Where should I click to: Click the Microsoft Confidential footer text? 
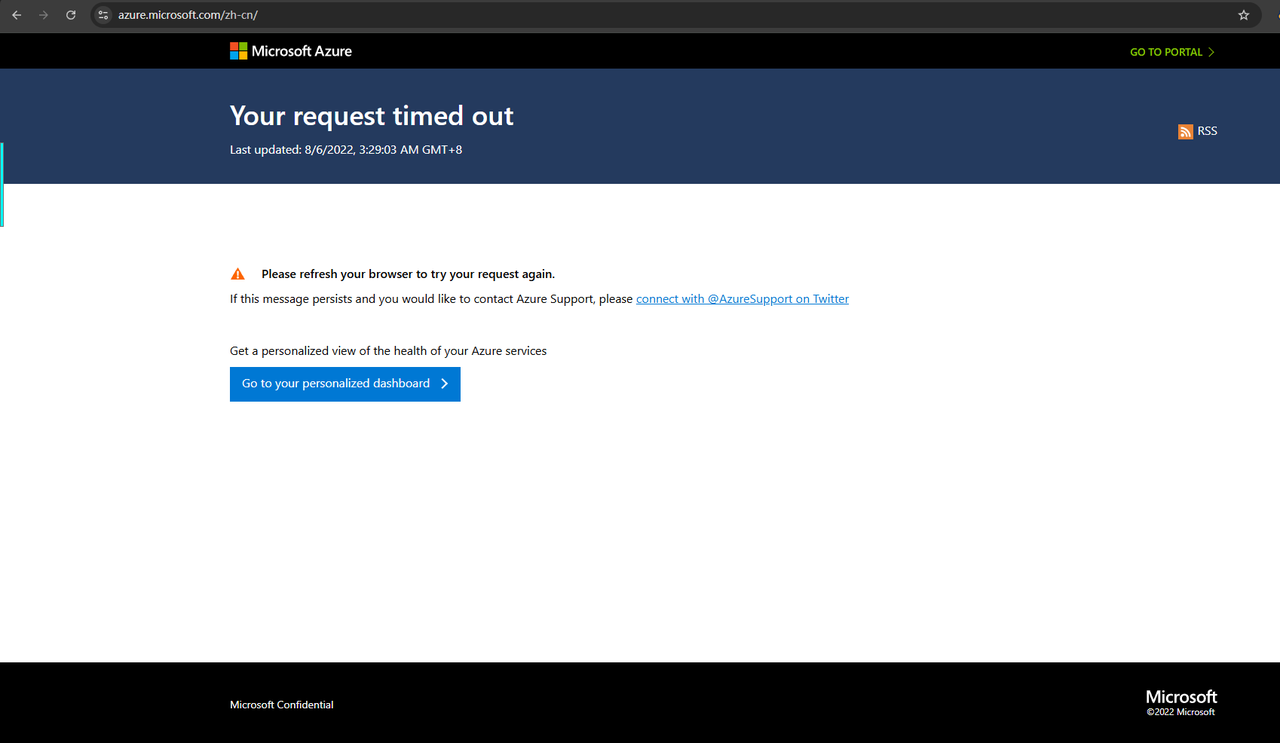click(x=281, y=705)
